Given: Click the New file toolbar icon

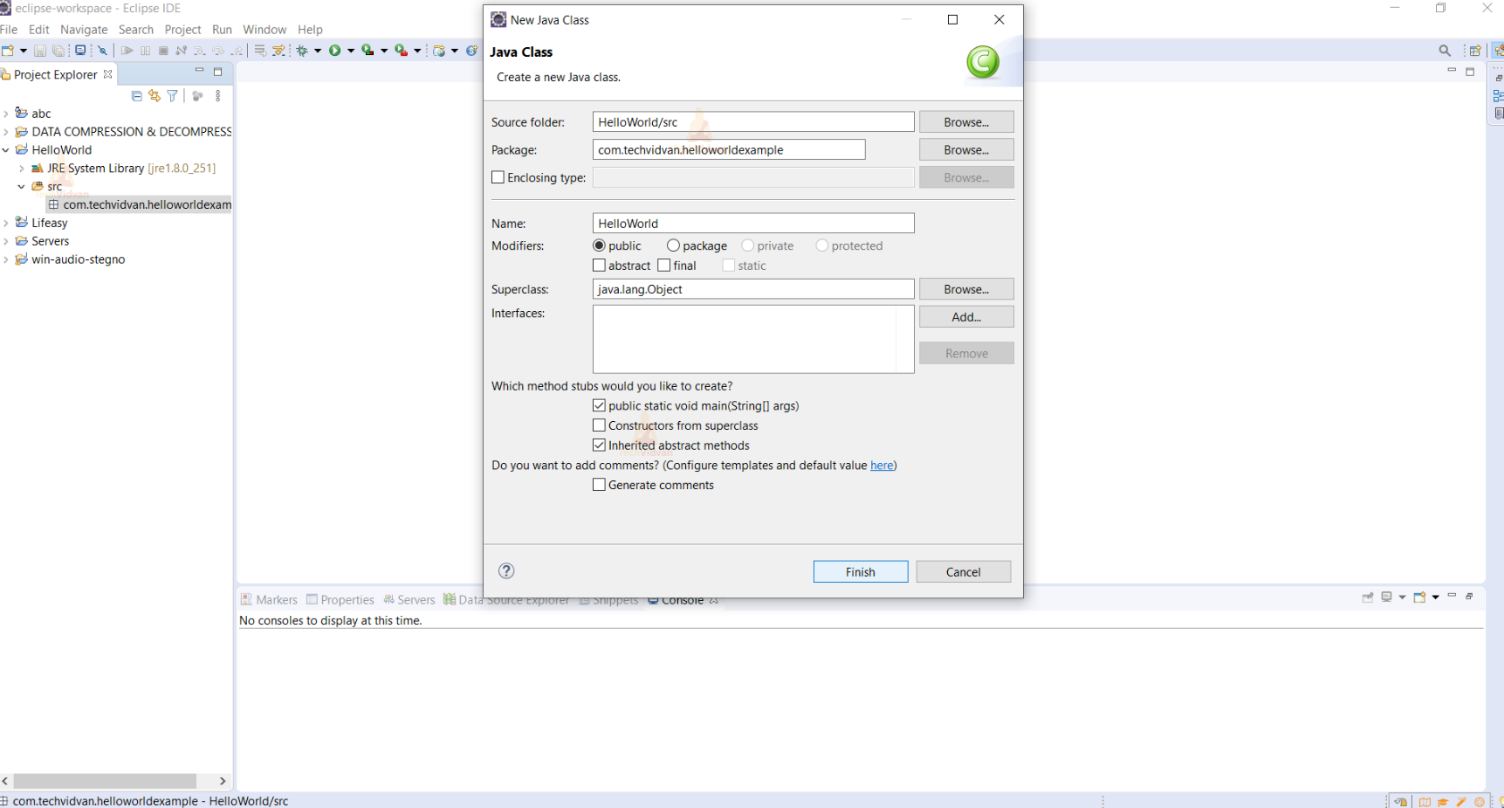Looking at the screenshot, I should coord(8,51).
